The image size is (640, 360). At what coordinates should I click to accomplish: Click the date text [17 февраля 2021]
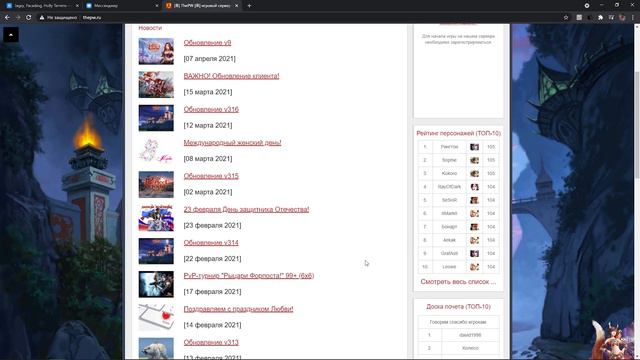tap(212, 292)
